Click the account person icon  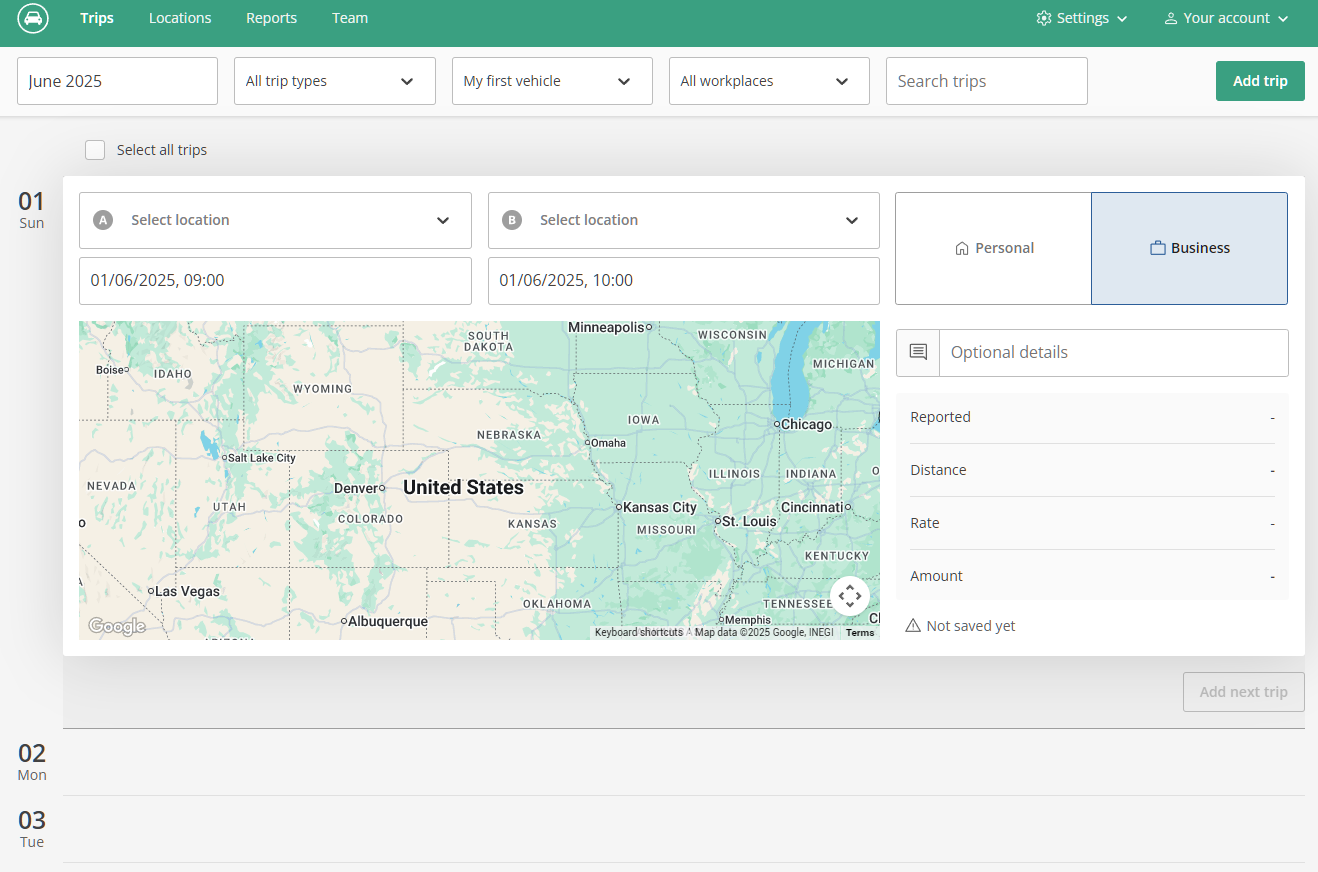click(x=1171, y=18)
